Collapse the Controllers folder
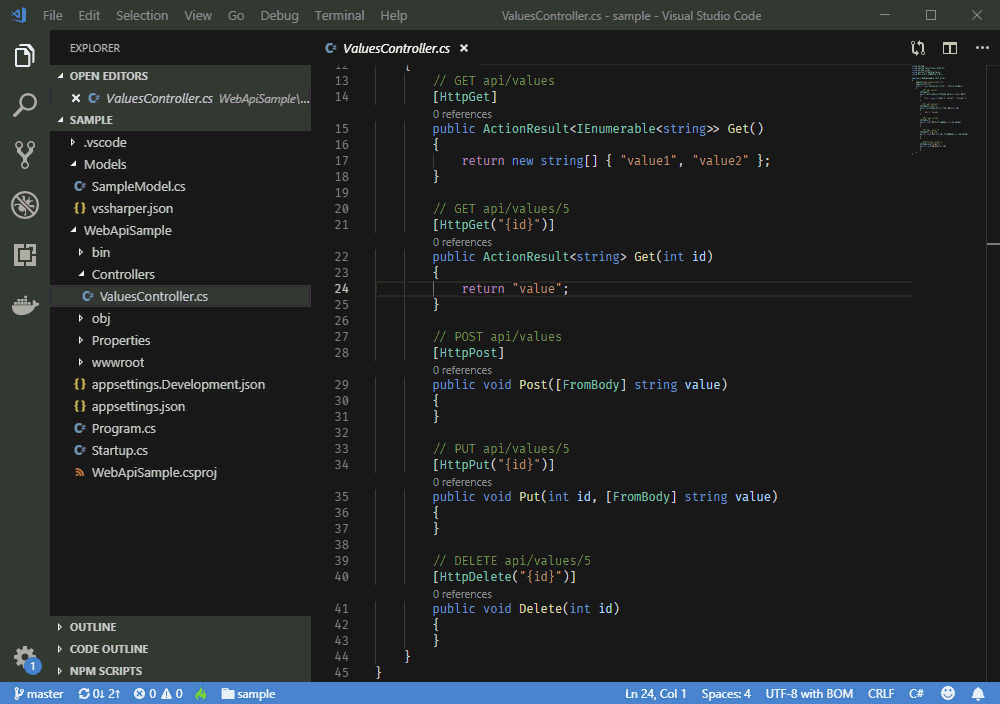 tap(122, 274)
